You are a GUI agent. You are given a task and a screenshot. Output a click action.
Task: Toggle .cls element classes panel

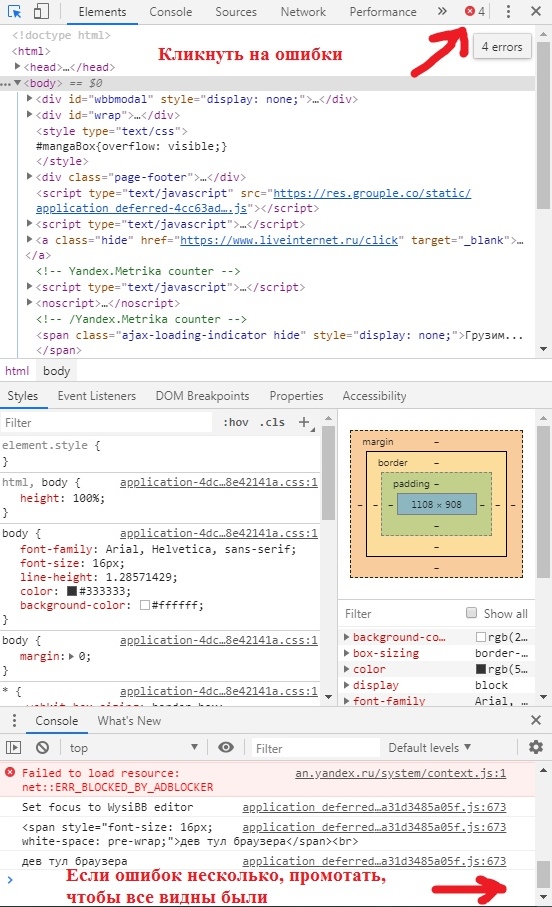coord(272,422)
